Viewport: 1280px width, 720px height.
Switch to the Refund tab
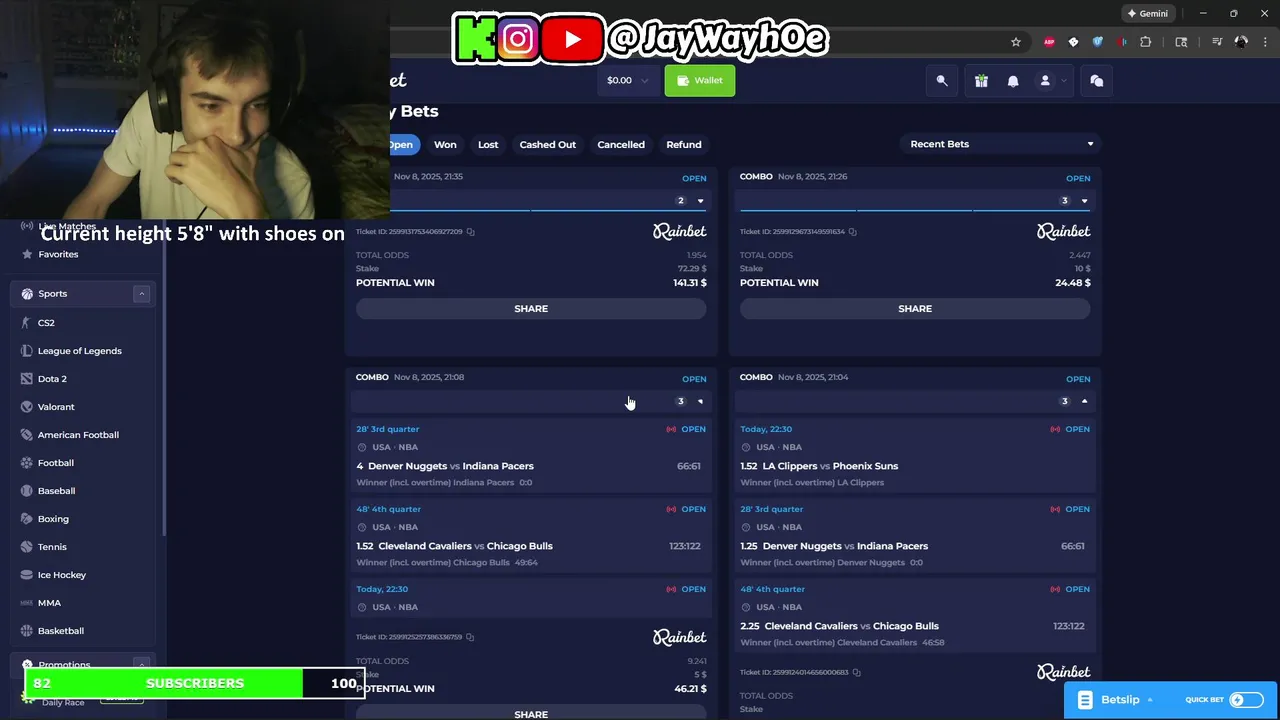coord(684,145)
